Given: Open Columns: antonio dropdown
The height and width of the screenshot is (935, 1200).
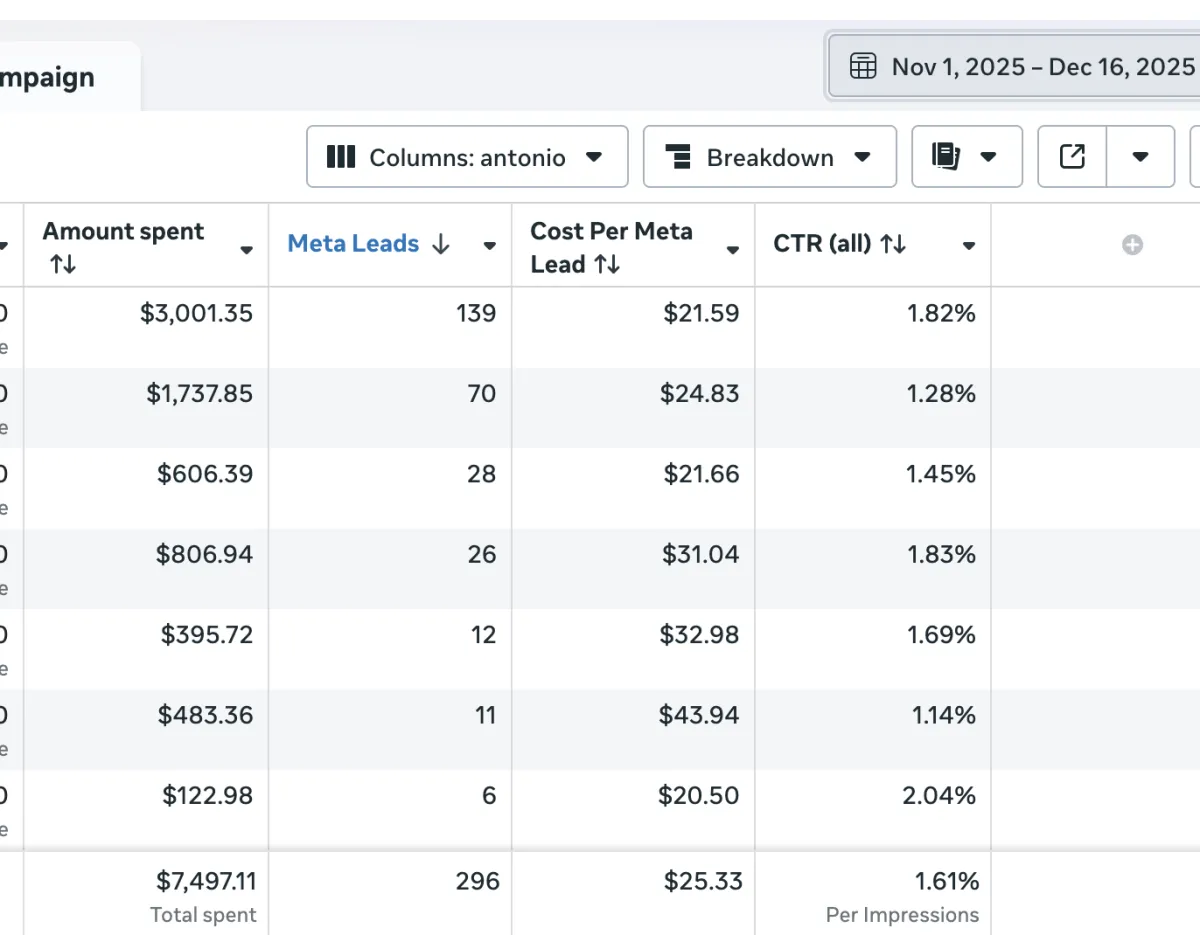Looking at the screenshot, I should [467, 157].
